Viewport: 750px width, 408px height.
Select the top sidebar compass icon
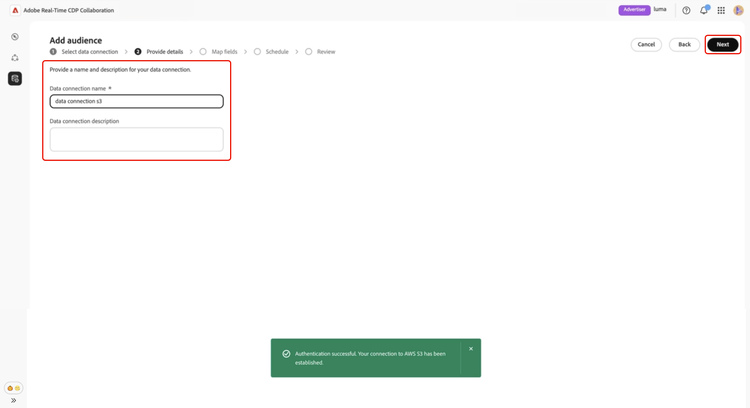pyautogui.click(x=15, y=37)
